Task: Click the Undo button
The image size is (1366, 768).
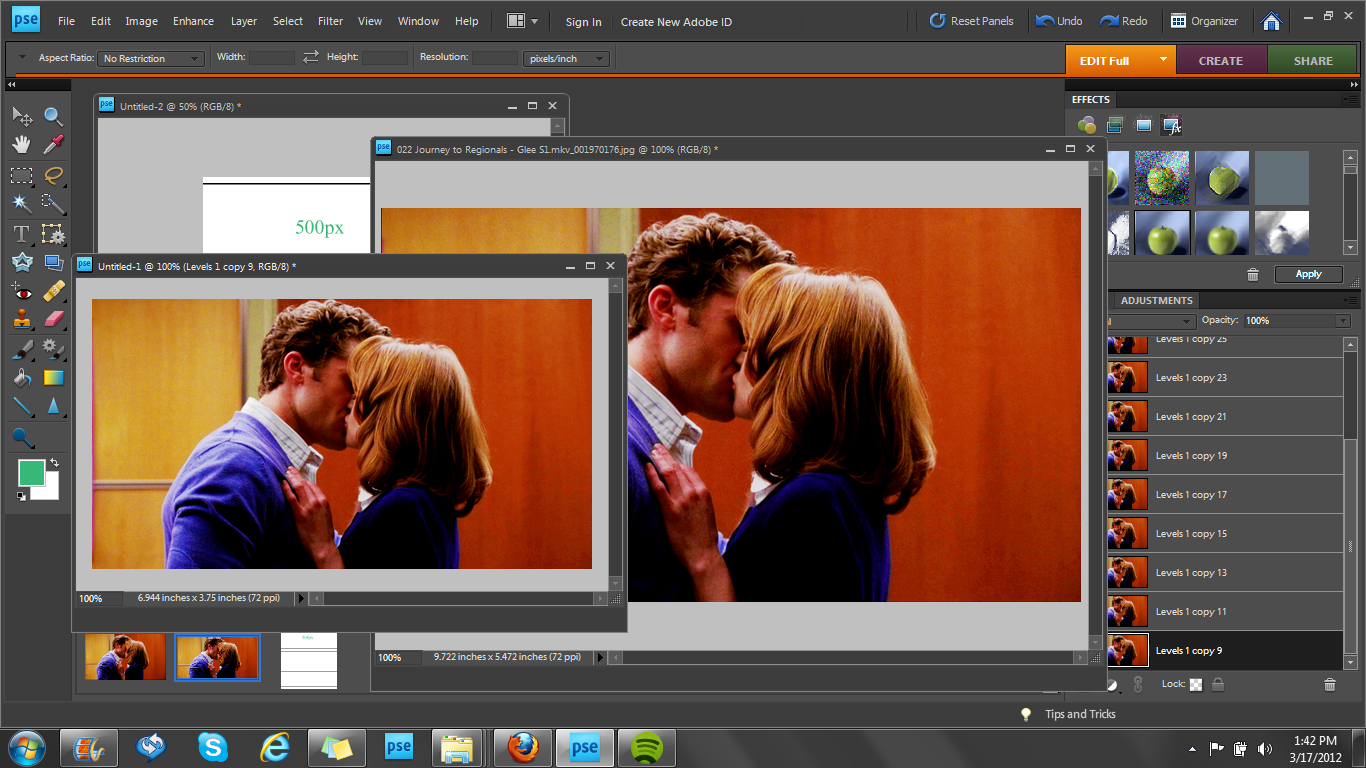Action: click(1059, 21)
